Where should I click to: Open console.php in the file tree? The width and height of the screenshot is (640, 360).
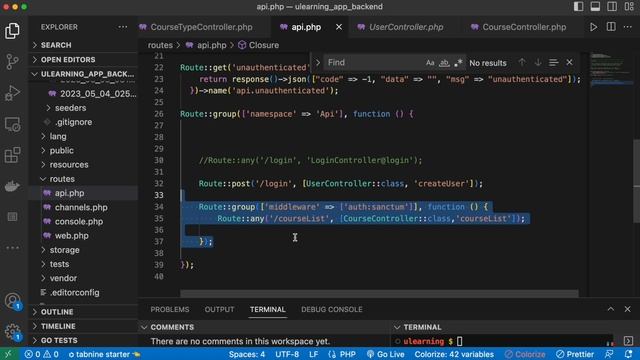tap(84, 222)
